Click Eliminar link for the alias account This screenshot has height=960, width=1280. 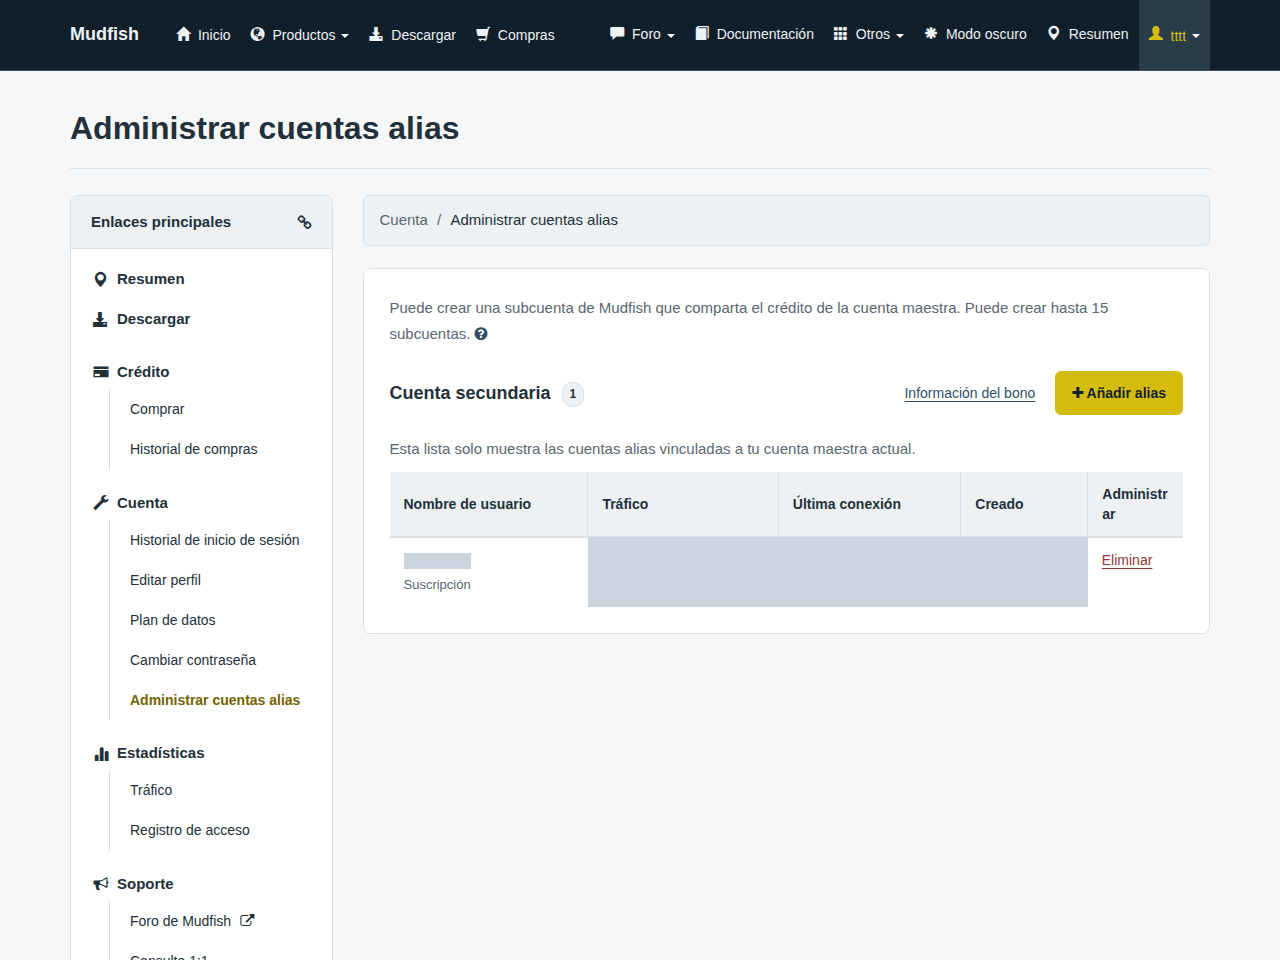[x=1127, y=560]
